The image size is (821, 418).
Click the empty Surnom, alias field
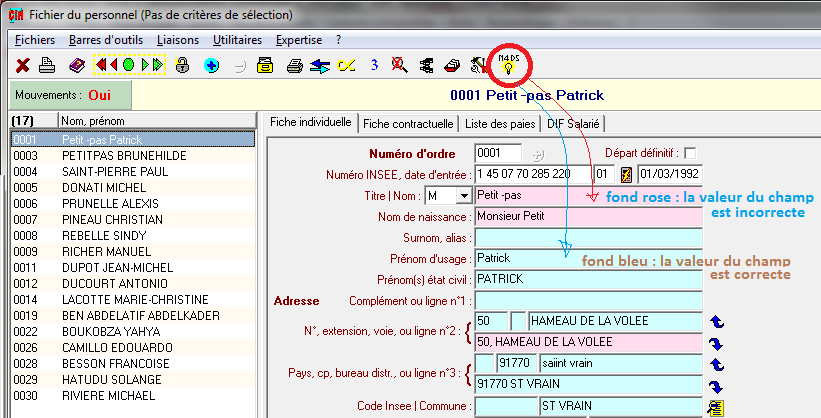[588, 237]
